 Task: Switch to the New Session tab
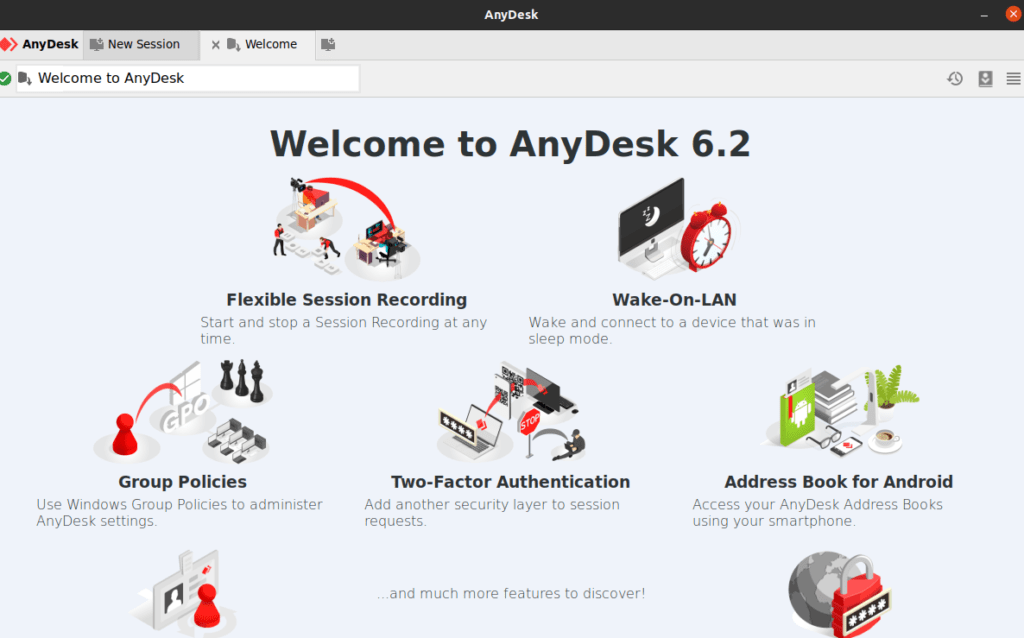141,44
